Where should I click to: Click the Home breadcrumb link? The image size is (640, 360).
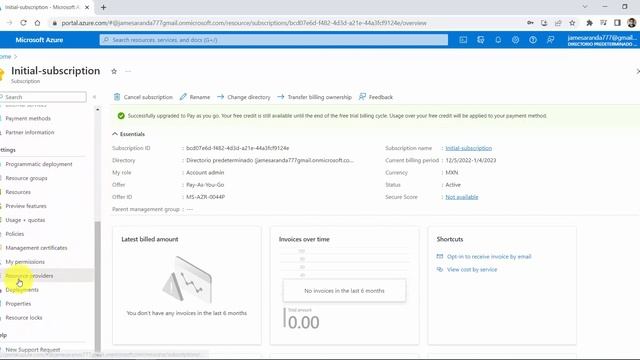coord(5,56)
